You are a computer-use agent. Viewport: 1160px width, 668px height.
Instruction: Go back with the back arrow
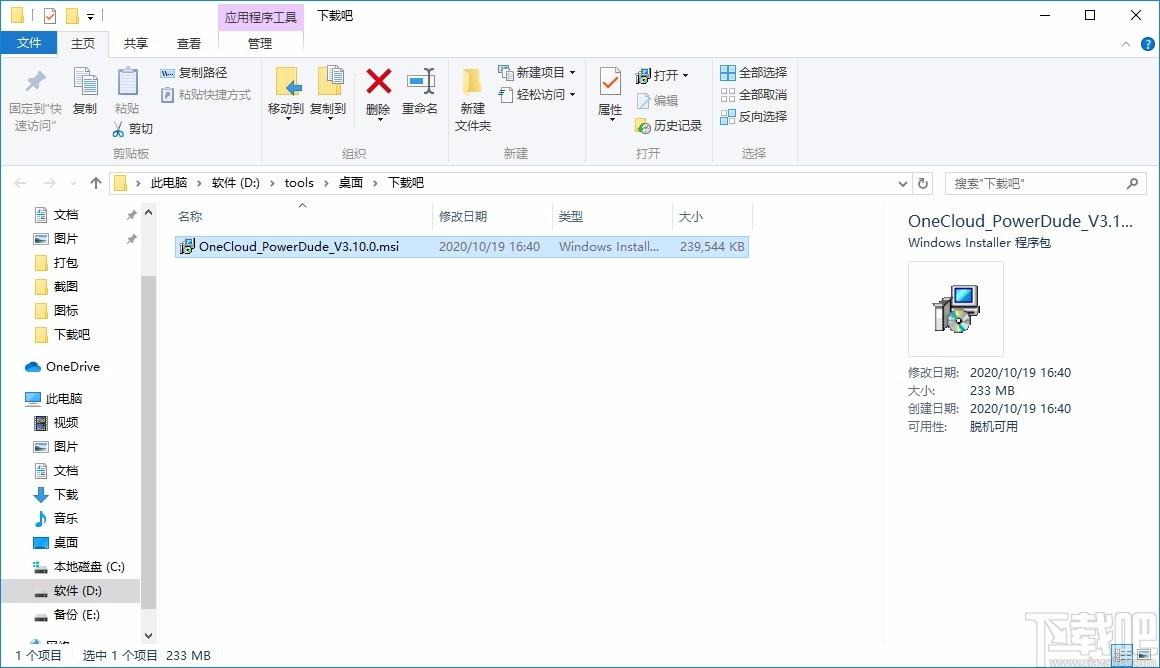[x=21, y=183]
